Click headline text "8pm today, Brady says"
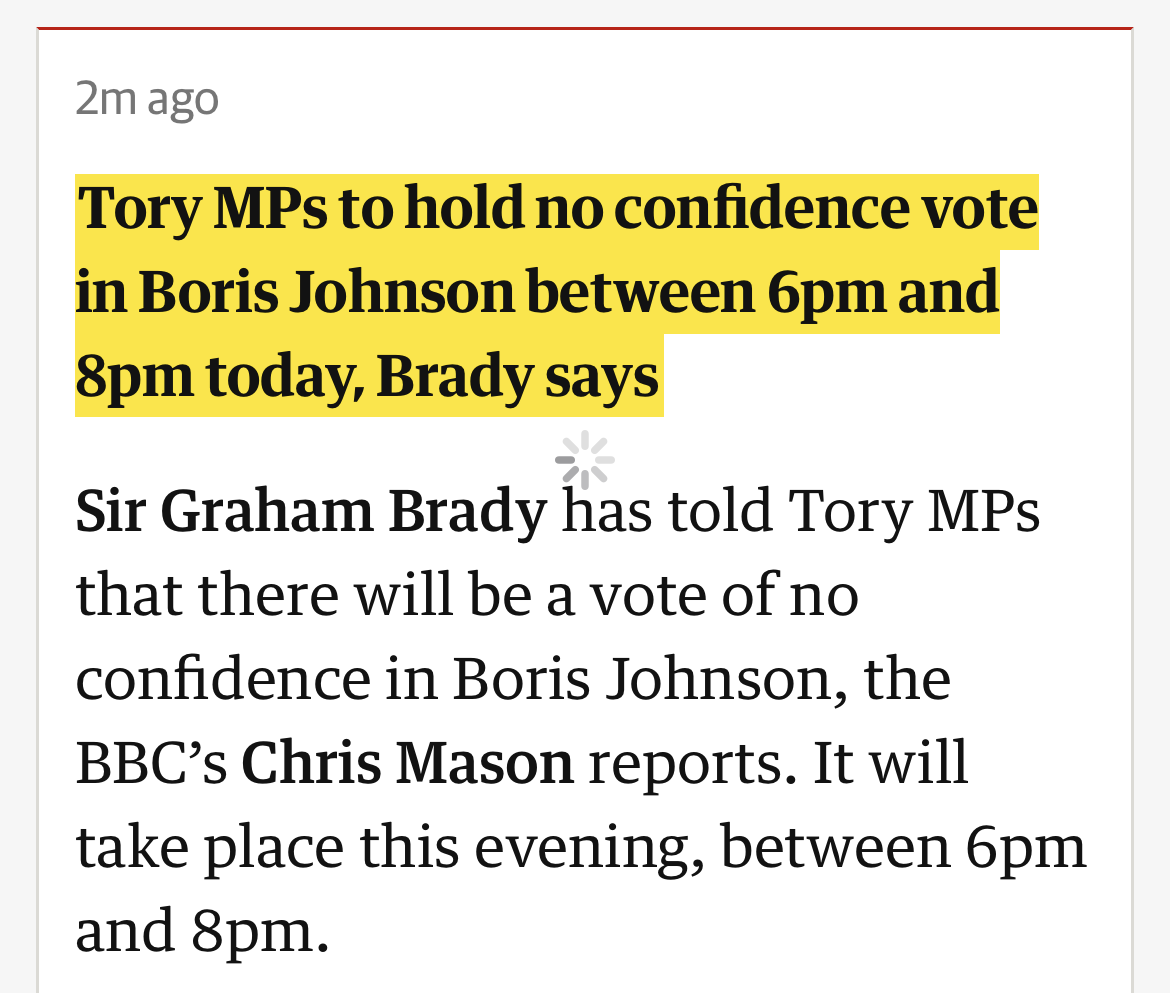 click(x=368, y=378)
